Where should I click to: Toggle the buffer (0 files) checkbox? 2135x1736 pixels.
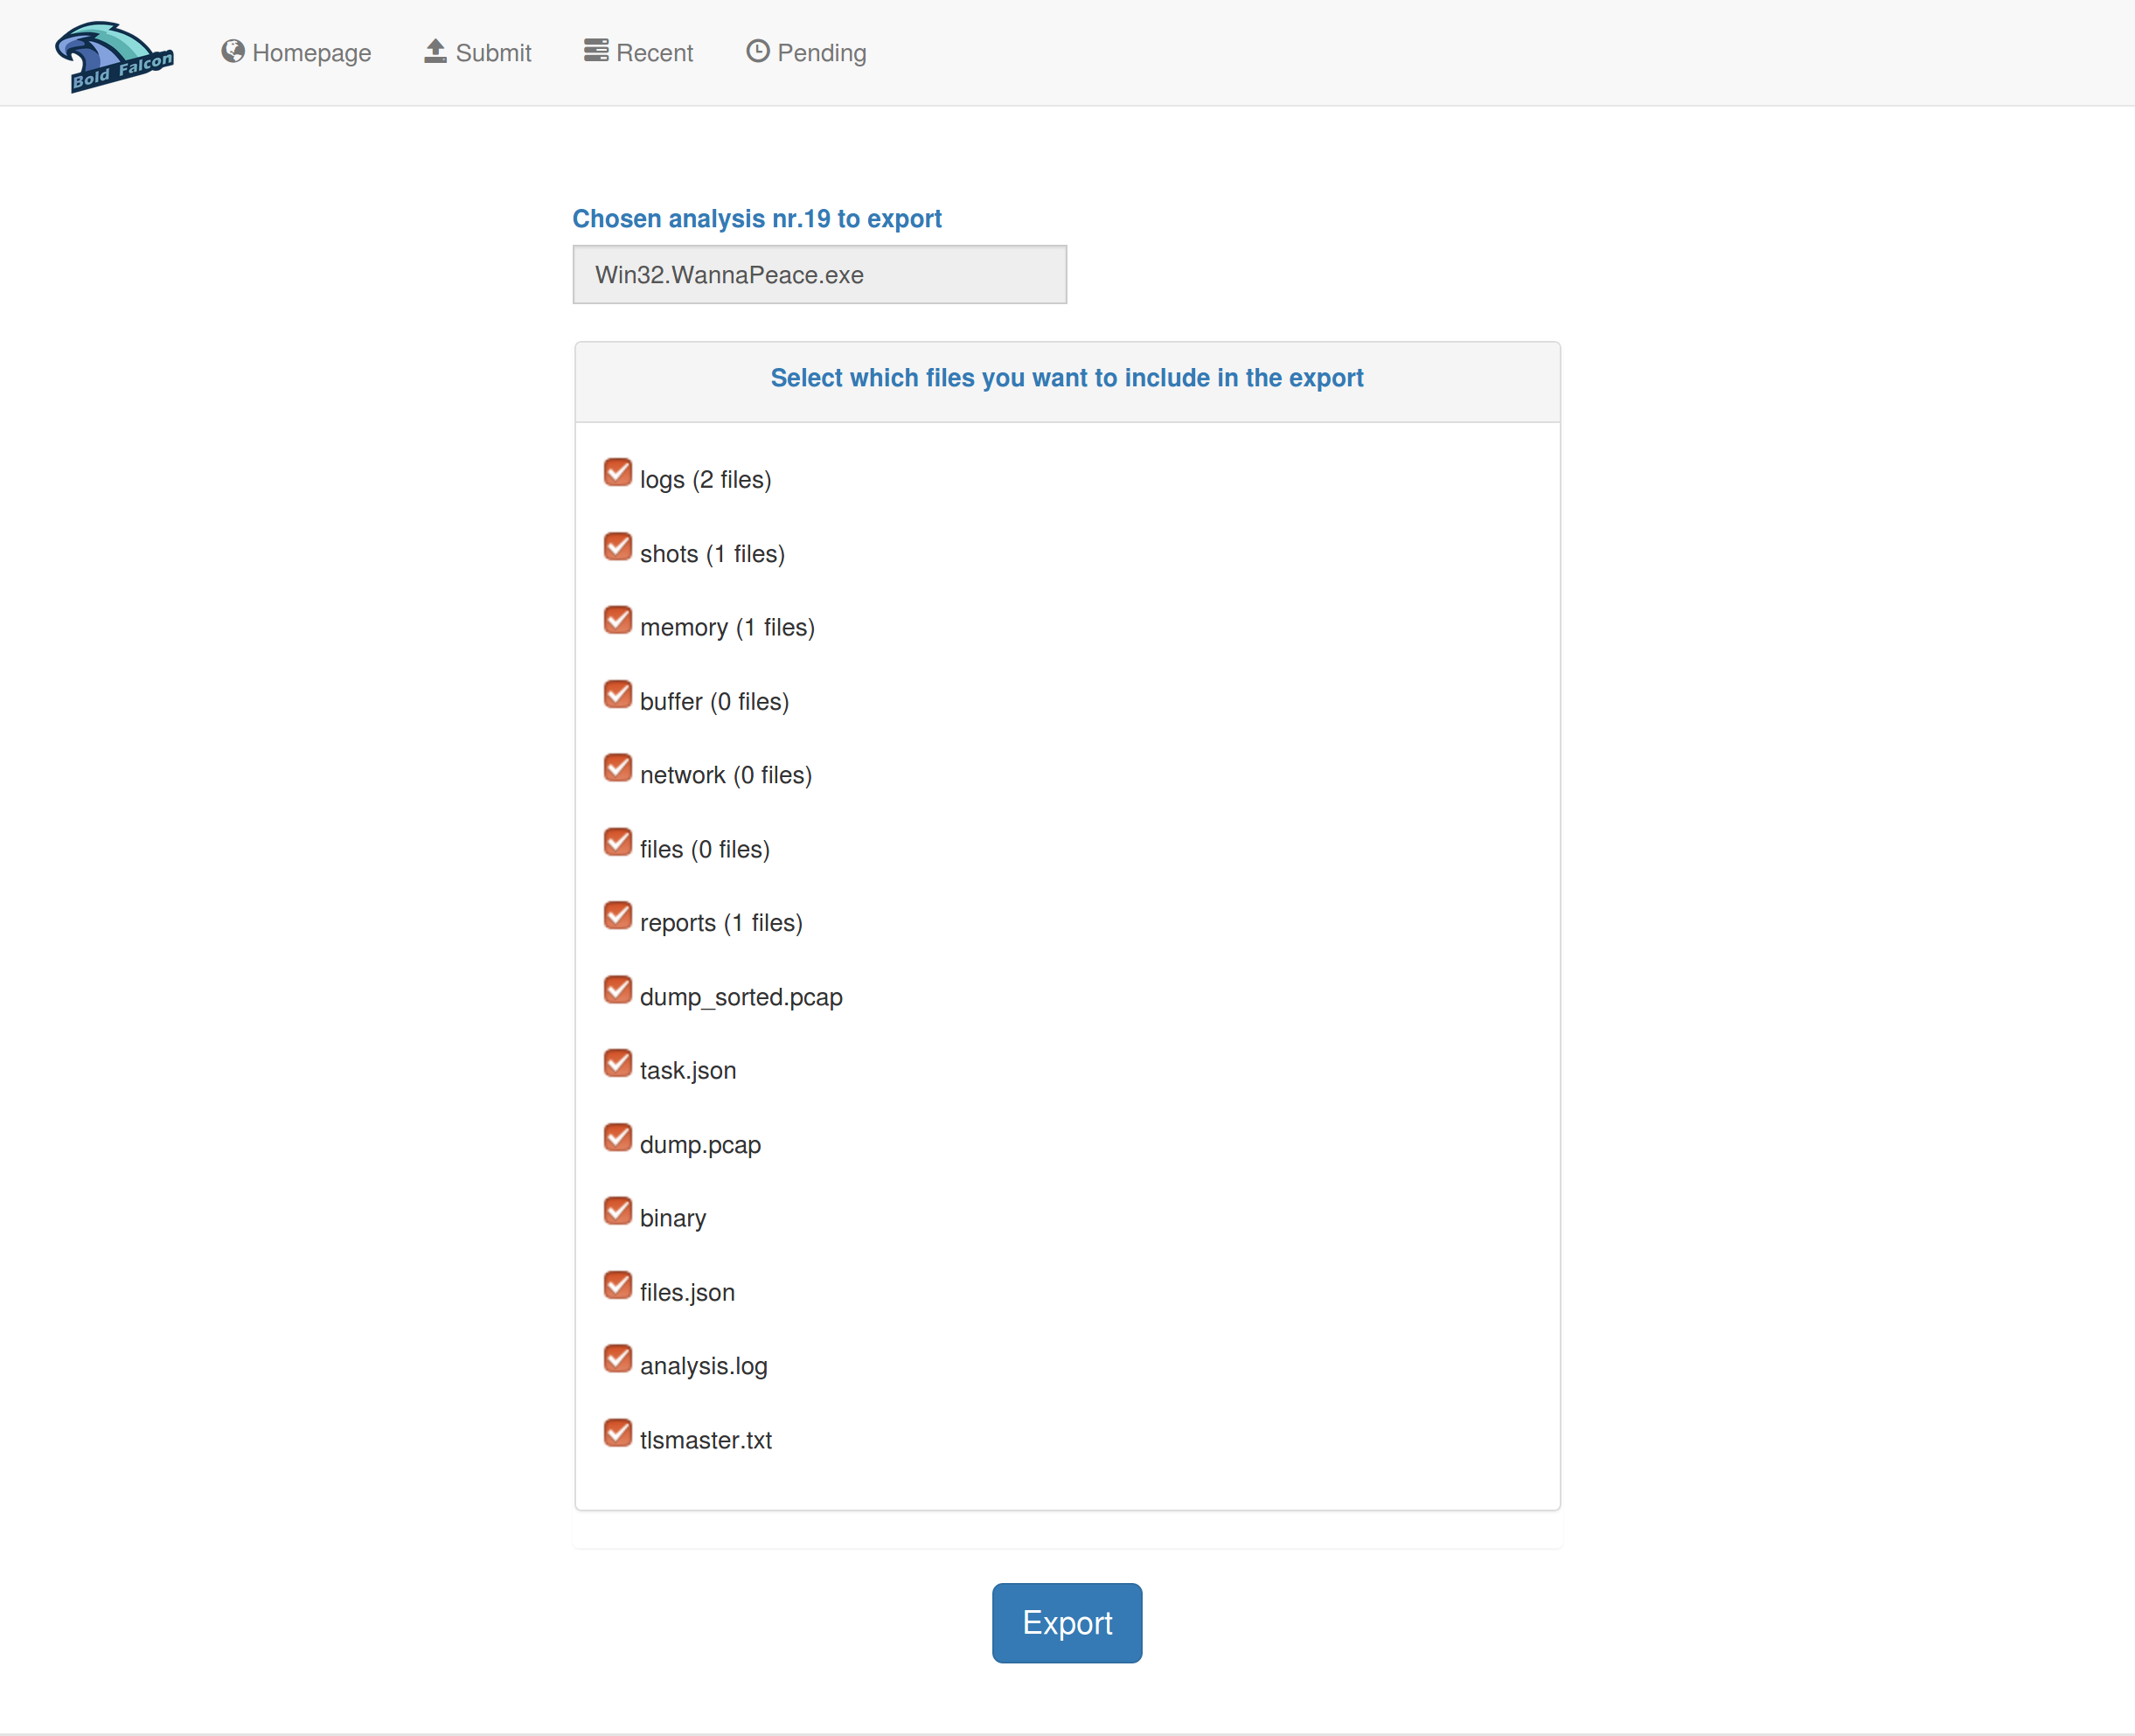pyautogui.click(x=618, y=694)
